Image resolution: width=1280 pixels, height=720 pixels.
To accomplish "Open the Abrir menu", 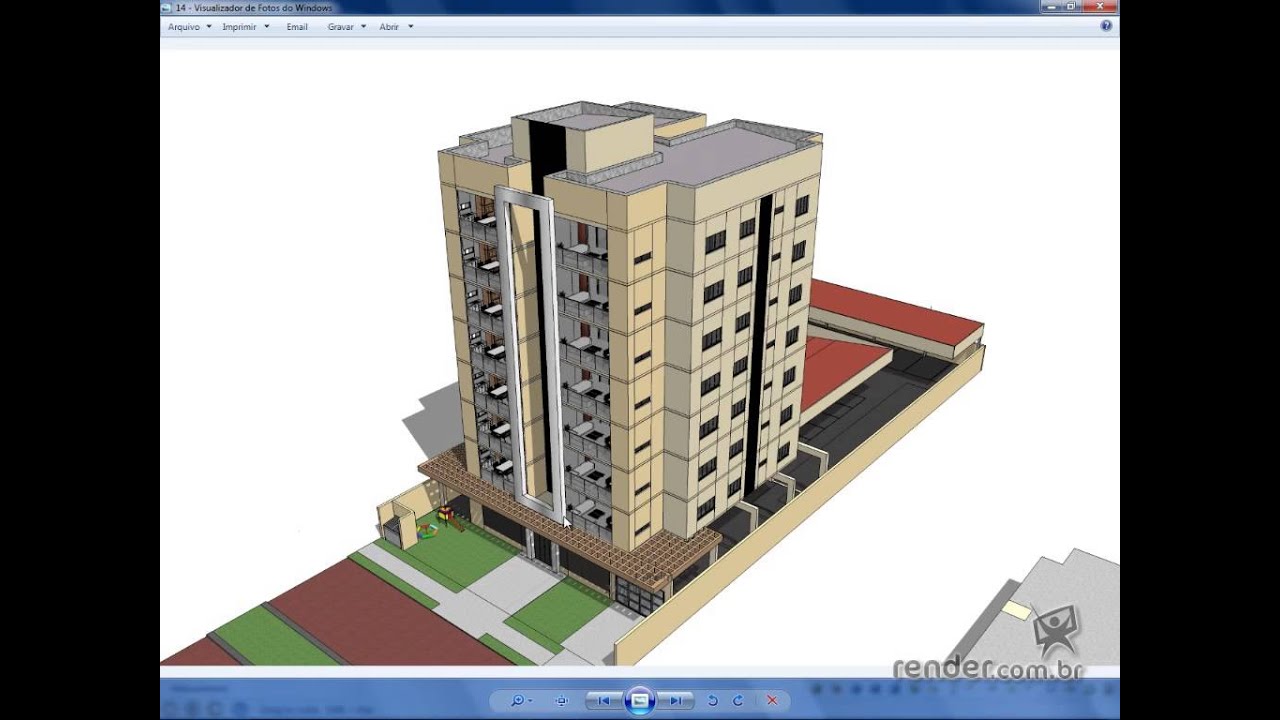I will click(395, 27).
